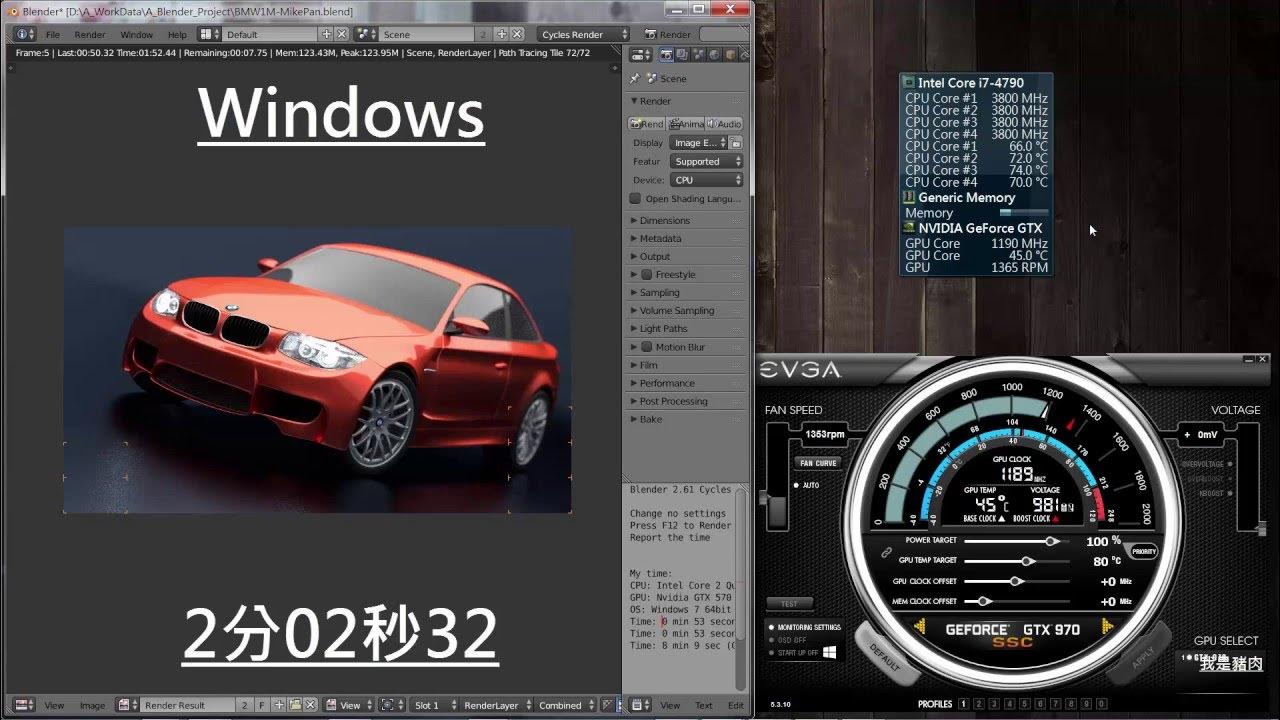Screen dimensions: 1280x720
Task: Open the Render Layers properties tab
Action: click(682, 54)
